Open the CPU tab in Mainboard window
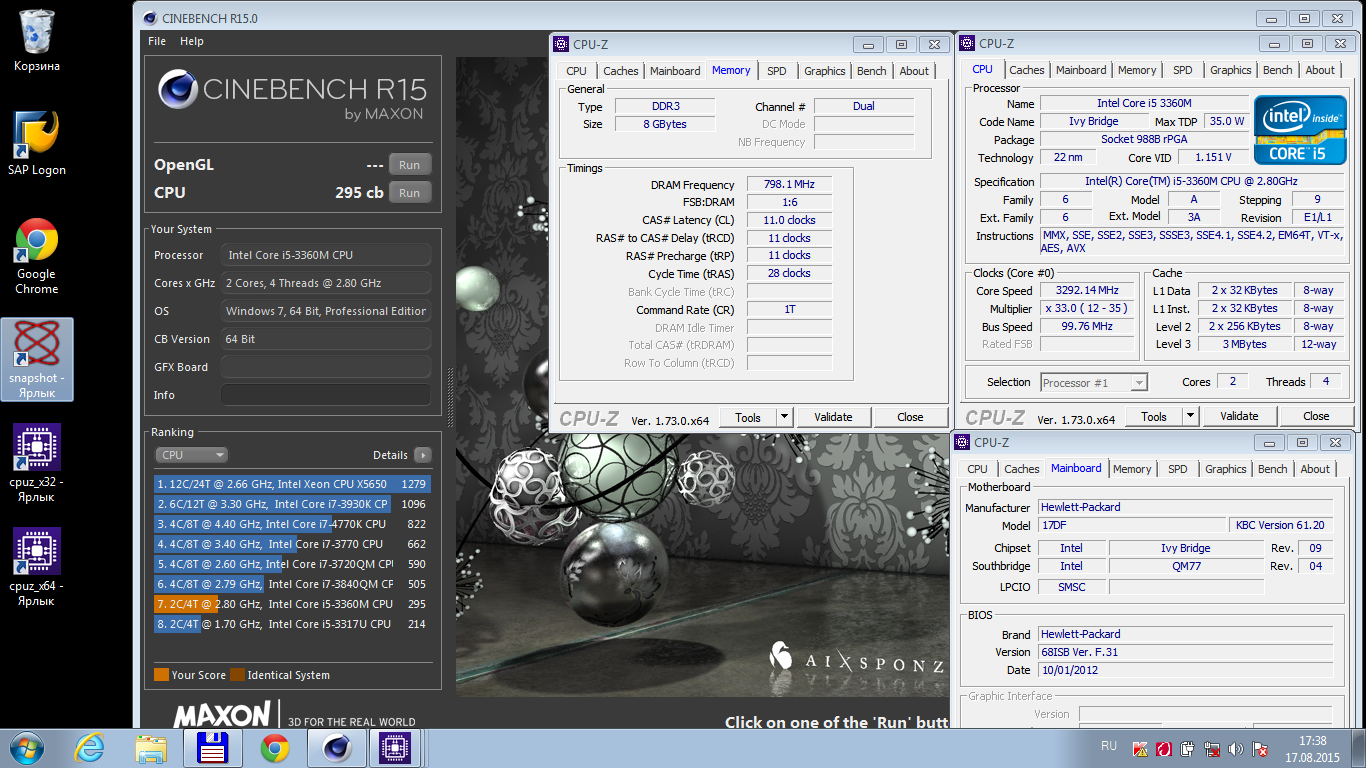This screenshot has height=768, width=1366. pos(978,469)
